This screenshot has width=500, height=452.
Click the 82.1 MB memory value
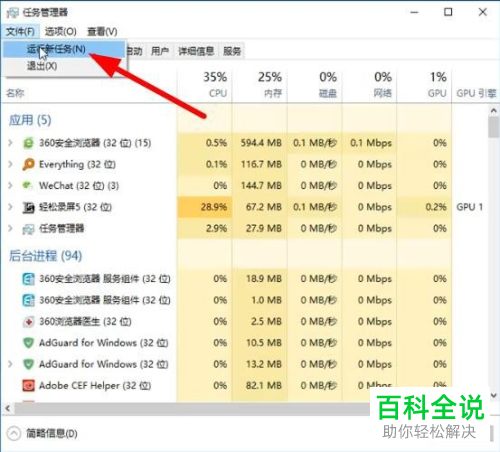[x=264, y=386]
